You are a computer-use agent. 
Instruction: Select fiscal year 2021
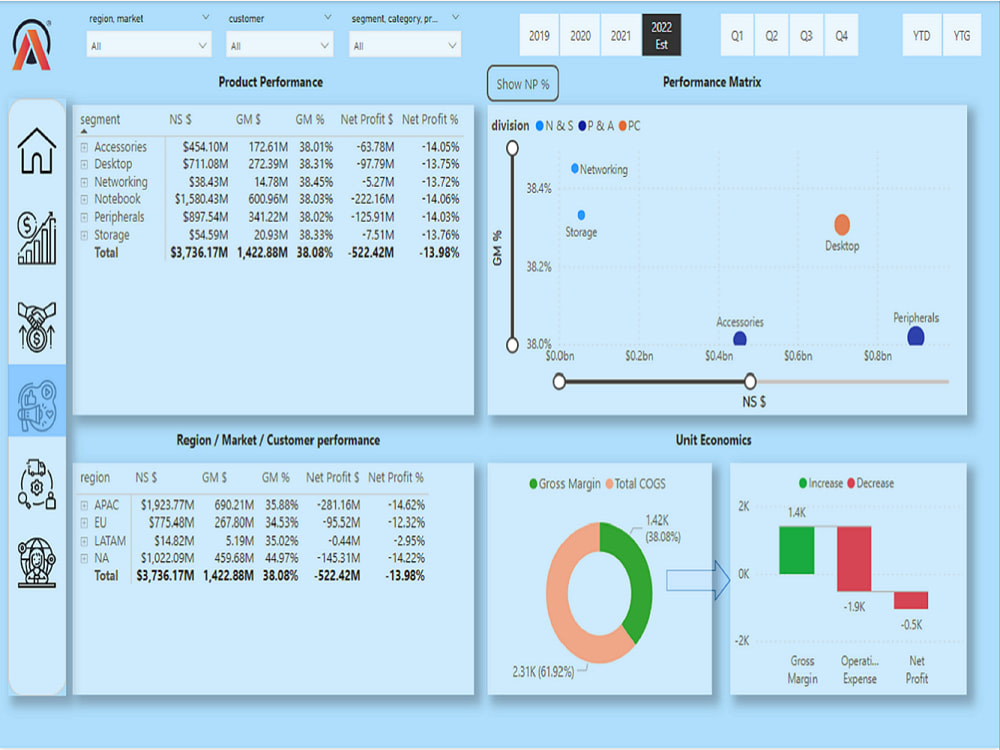[x=621, y=36]
